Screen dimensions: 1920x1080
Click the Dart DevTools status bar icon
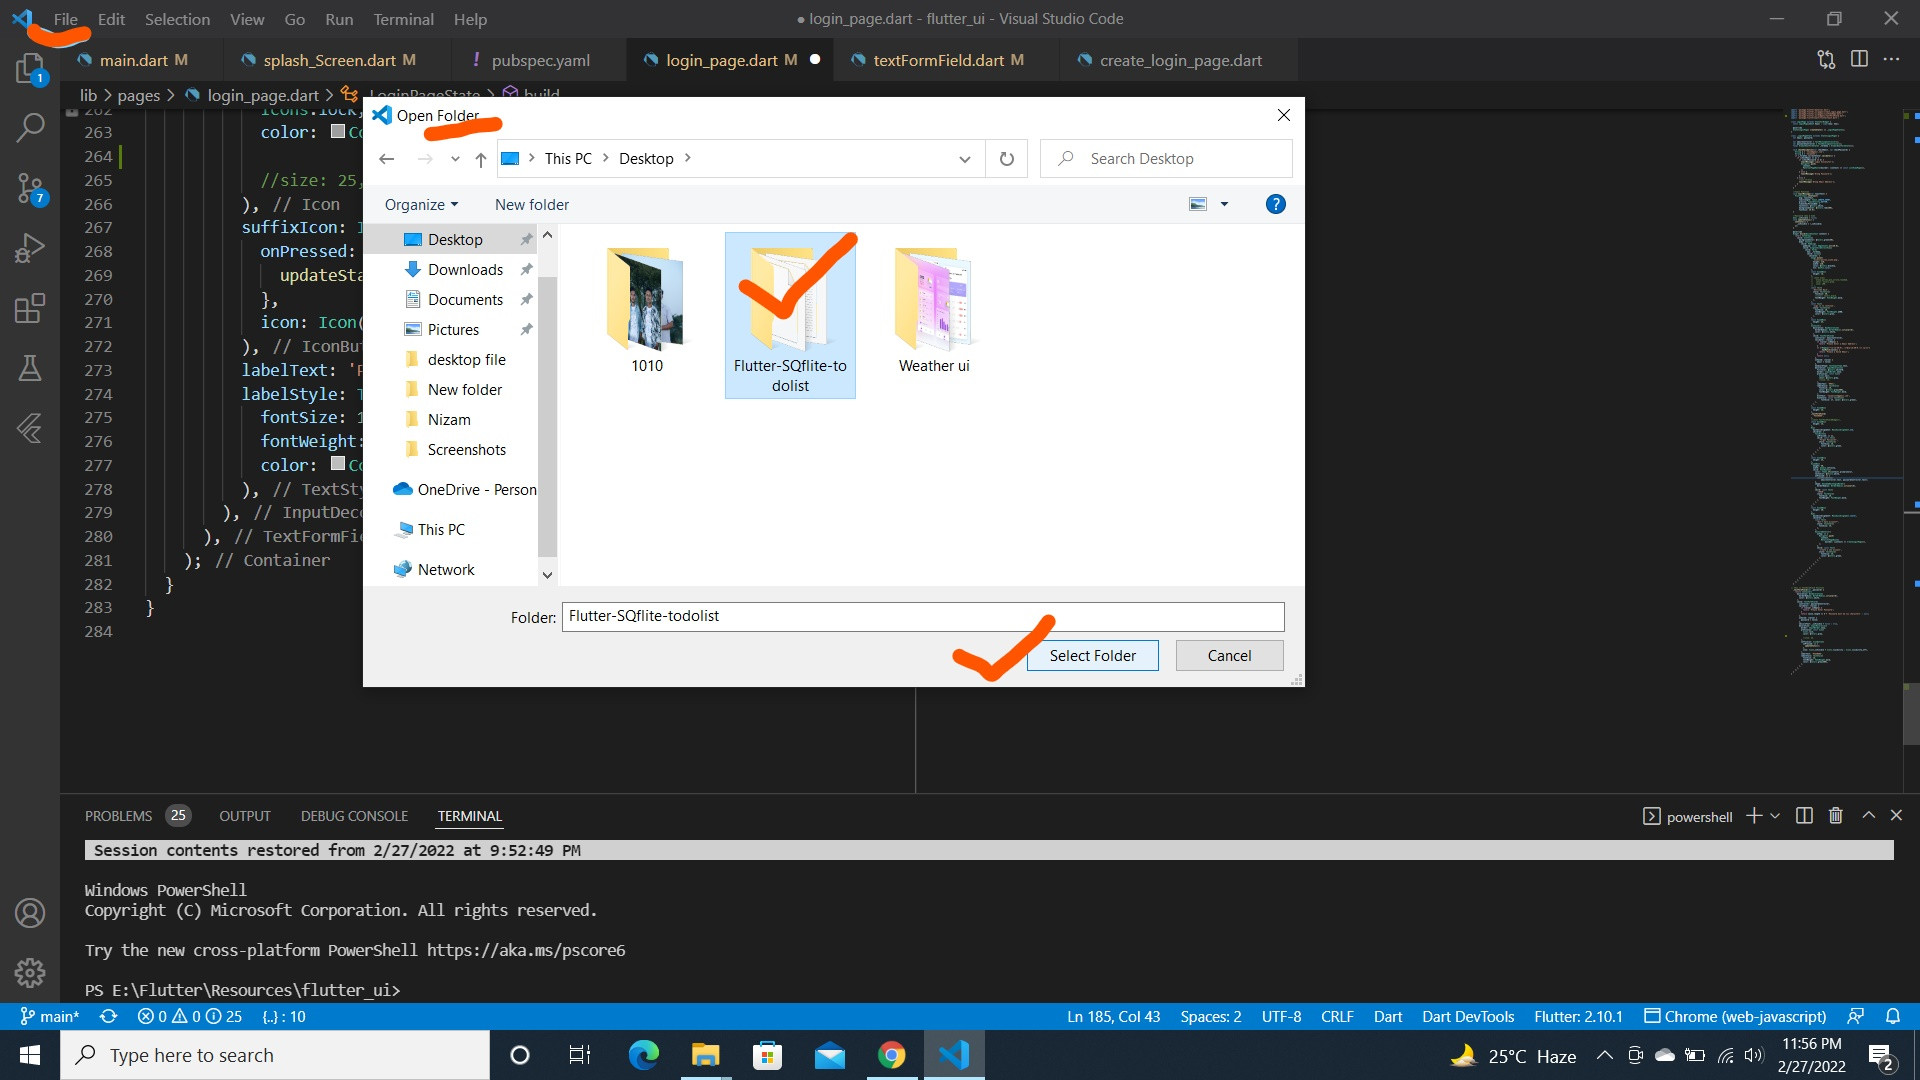1468,1017
